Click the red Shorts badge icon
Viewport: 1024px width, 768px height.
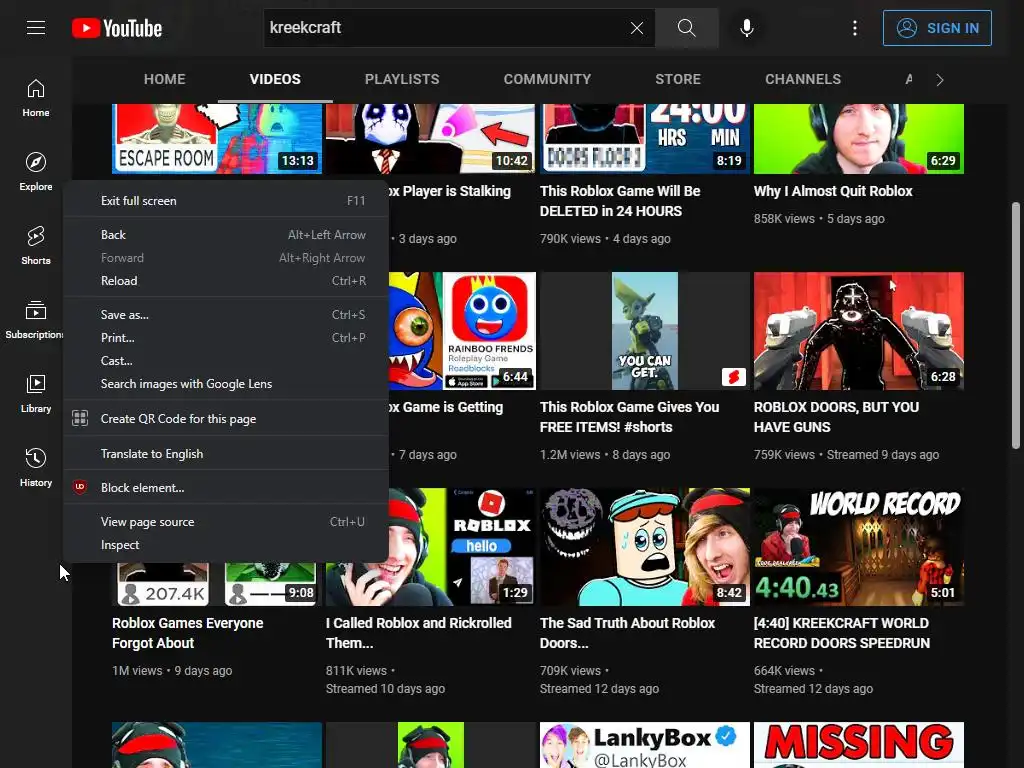click(733, 377)
